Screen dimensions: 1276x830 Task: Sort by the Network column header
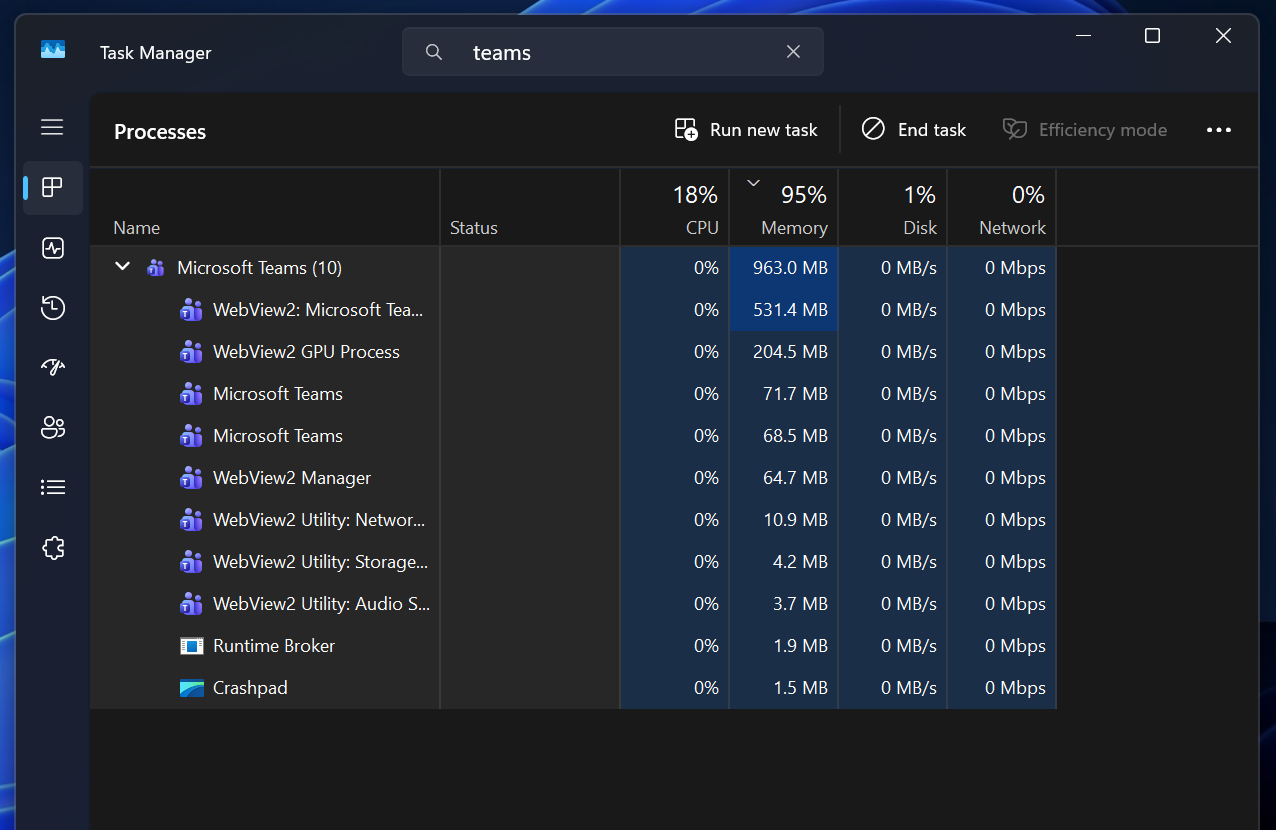click(x=1002, y=207)
